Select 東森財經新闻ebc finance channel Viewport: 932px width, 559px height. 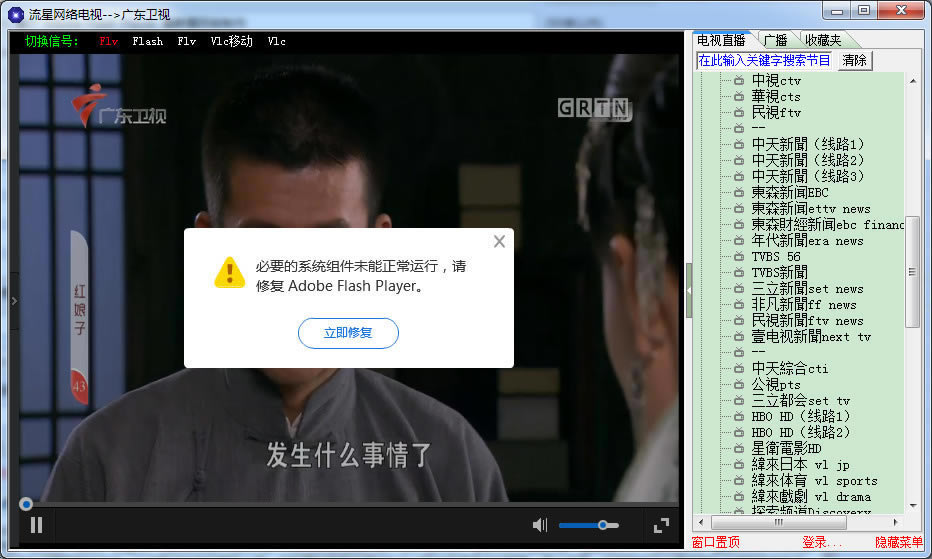[x=827, y=225]
